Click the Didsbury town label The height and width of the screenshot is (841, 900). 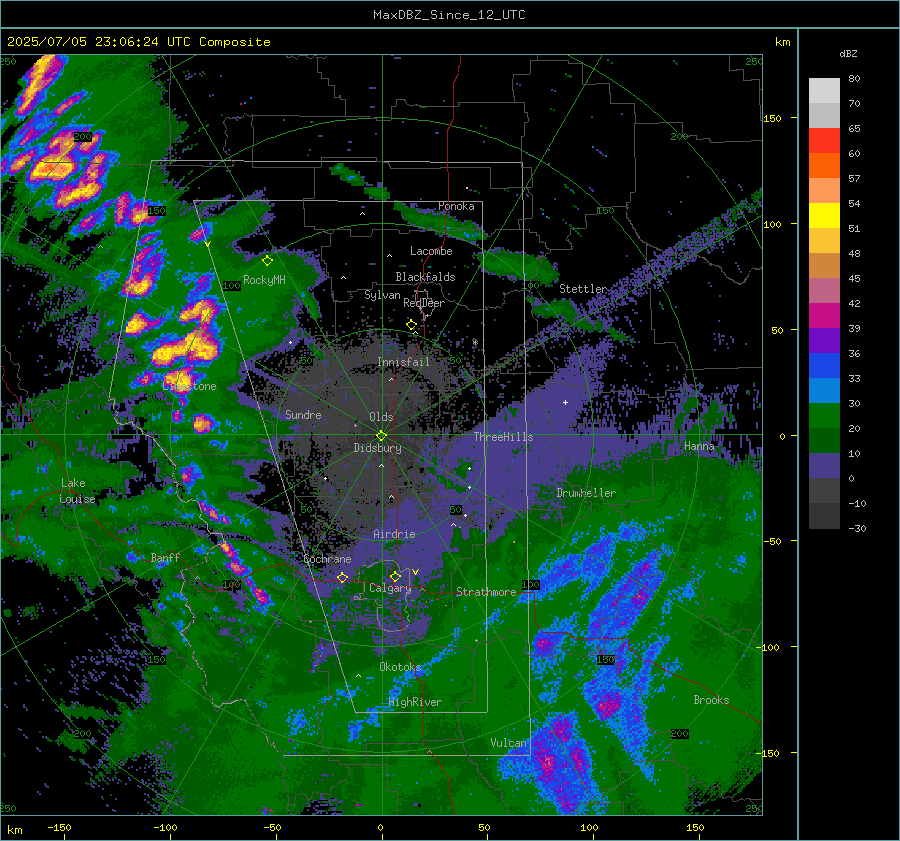378,448
